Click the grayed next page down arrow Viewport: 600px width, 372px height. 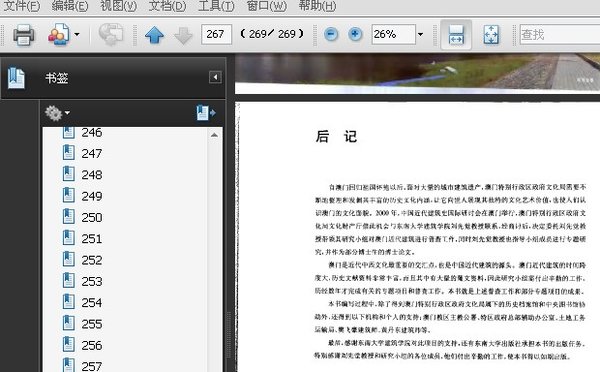click(x=183, y=35)
